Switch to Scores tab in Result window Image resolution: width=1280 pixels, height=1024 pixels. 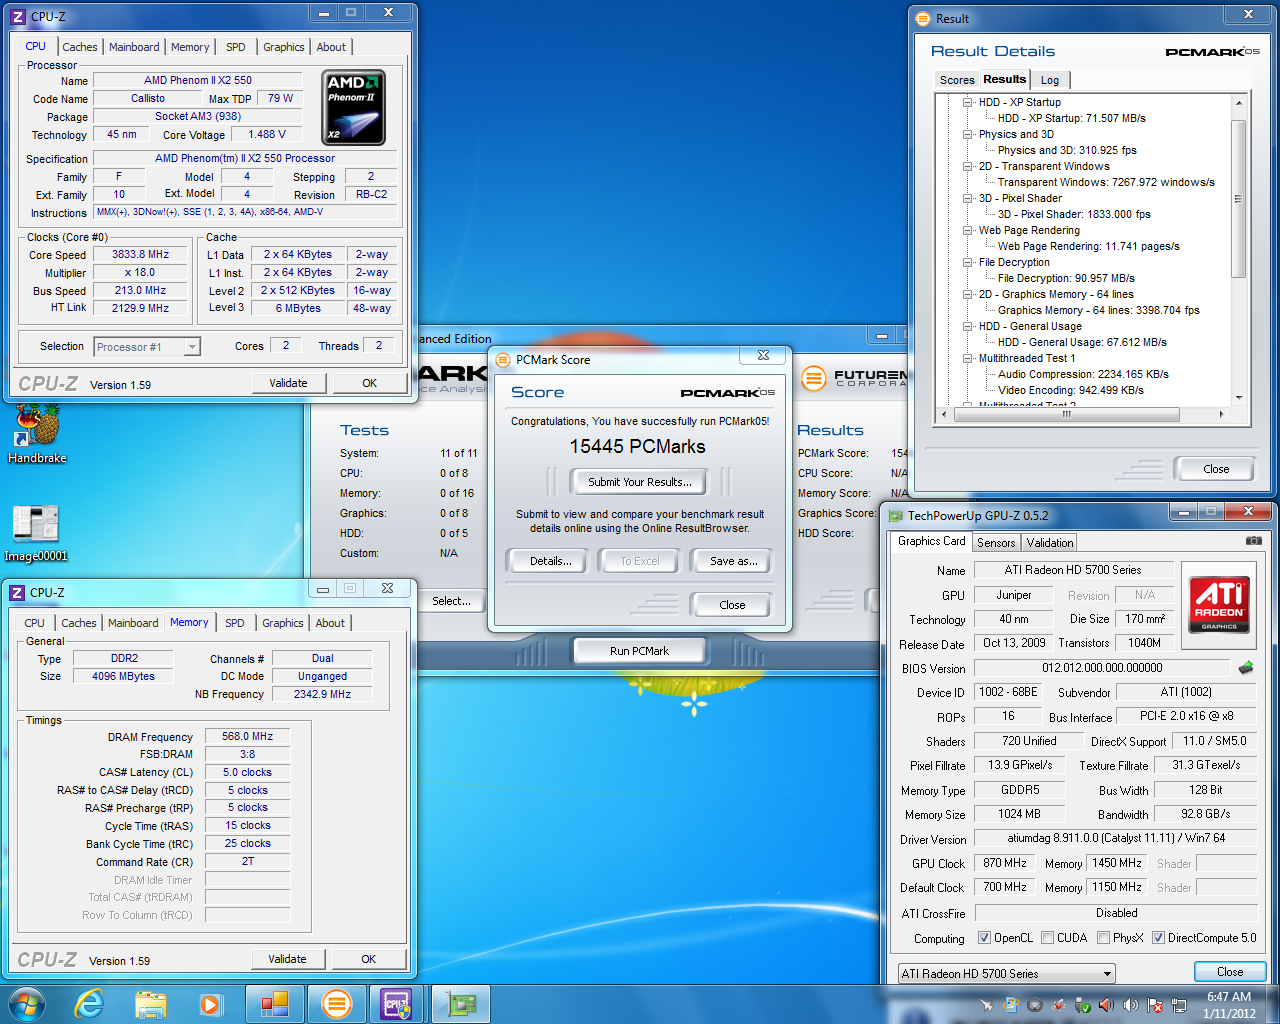click(x=957, y=80)
